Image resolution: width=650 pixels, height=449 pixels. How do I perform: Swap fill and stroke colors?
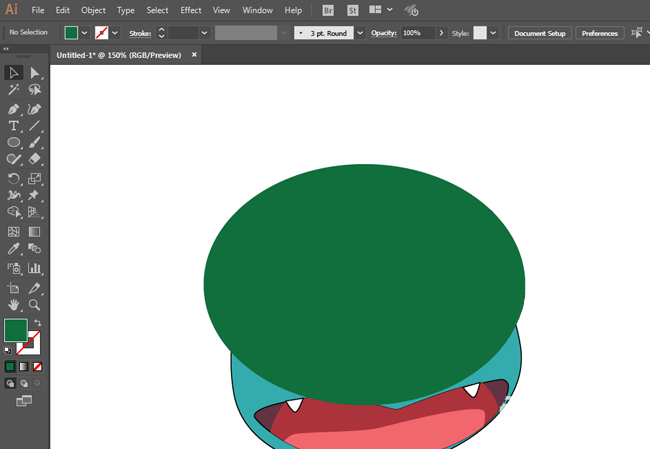pyautogui.click(x=38, y=322)
